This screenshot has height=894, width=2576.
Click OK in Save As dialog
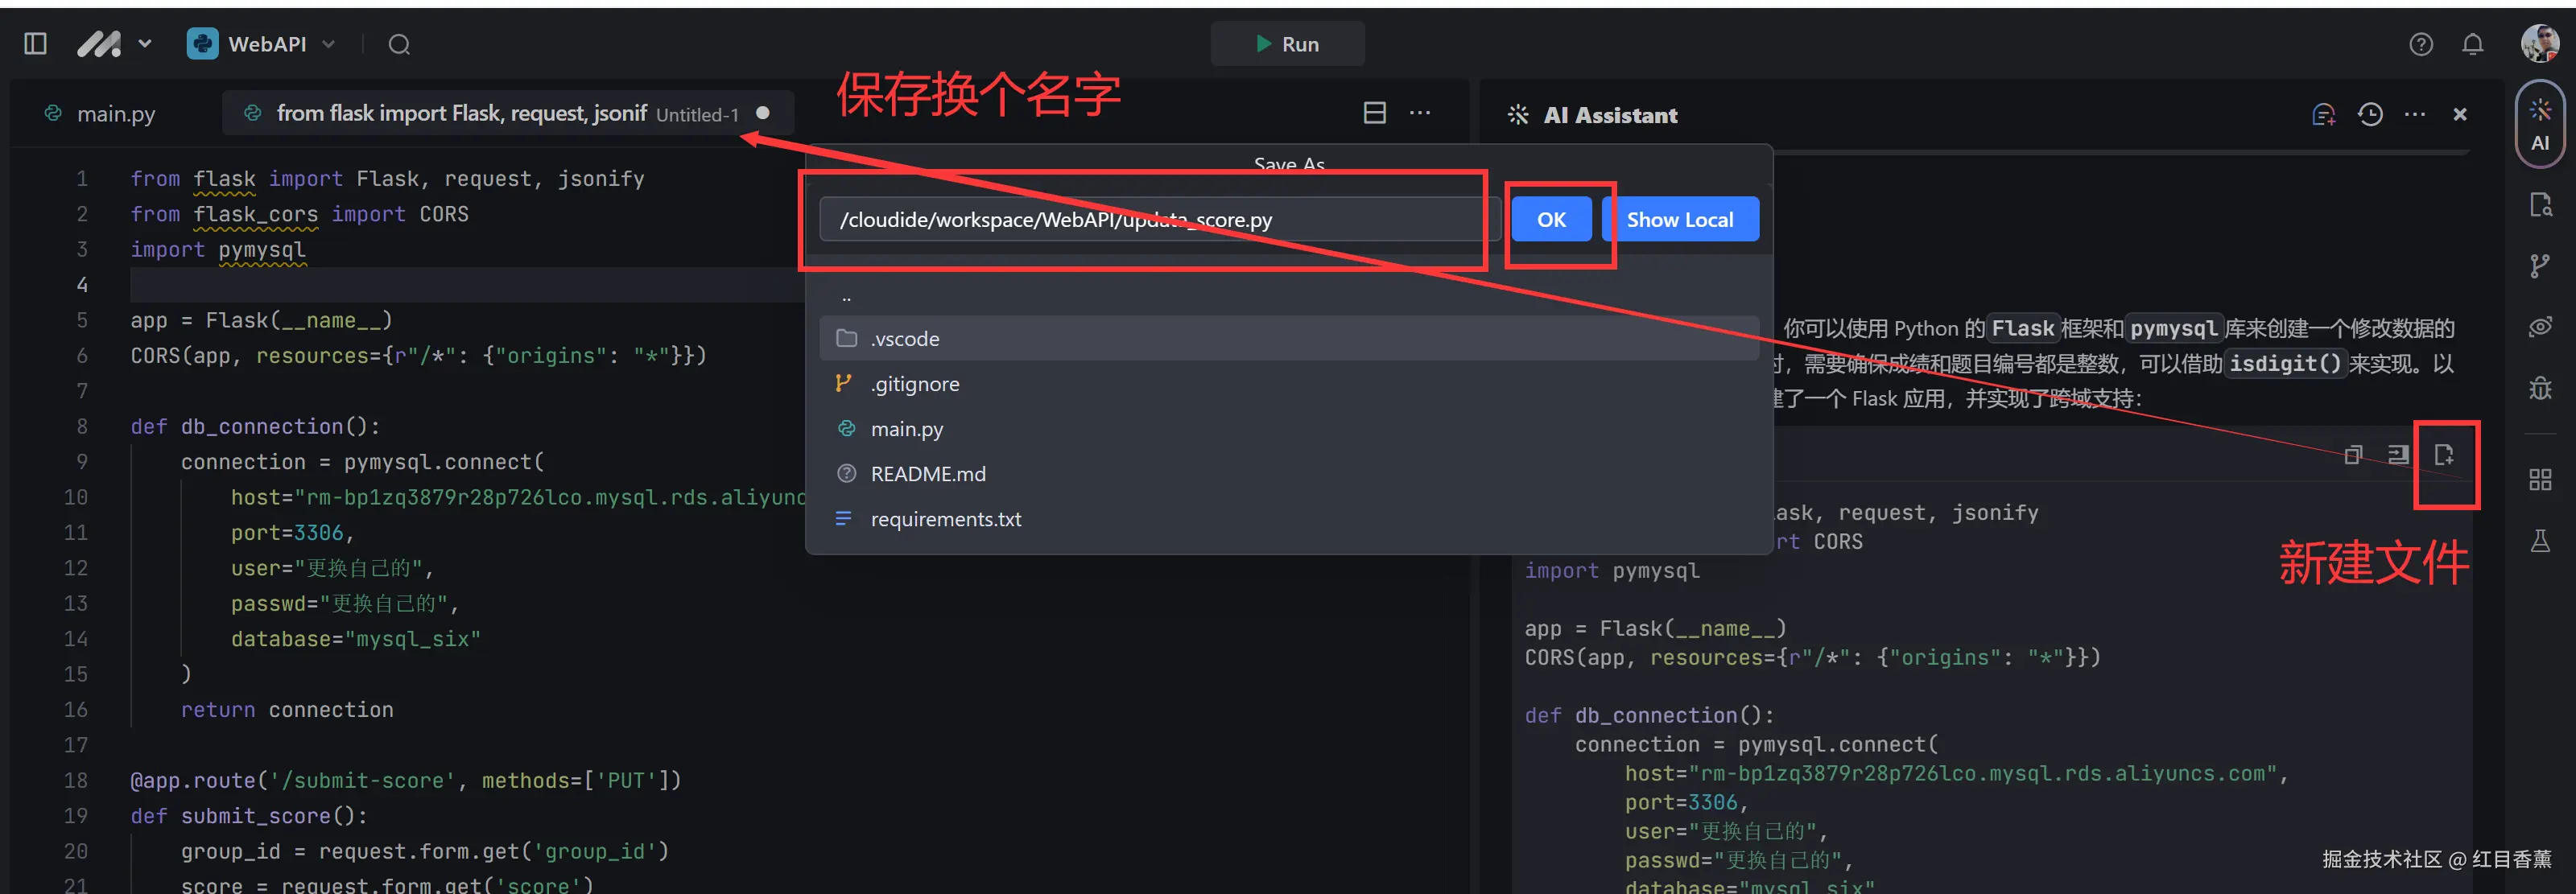1550,219
